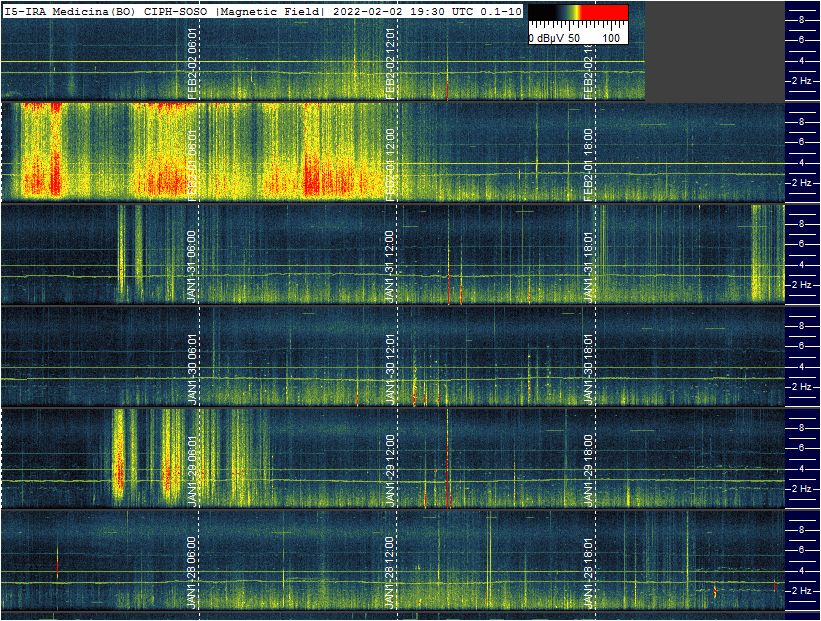Click the spectrogram header title text
Screen dimensions: 821x621
click(262, 10)
